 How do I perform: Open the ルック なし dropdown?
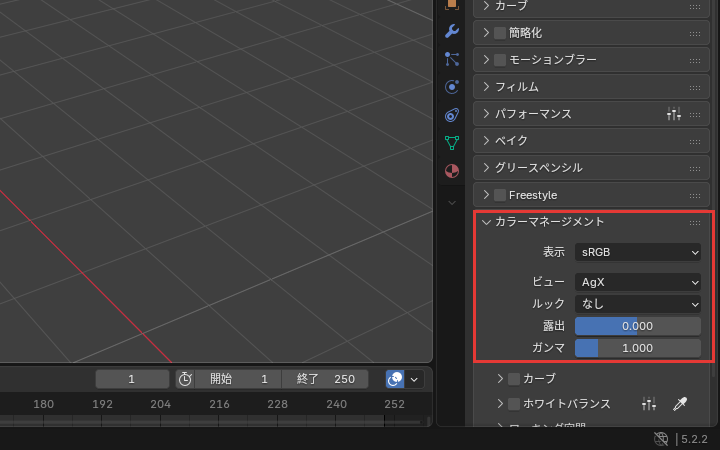point(638,304)
